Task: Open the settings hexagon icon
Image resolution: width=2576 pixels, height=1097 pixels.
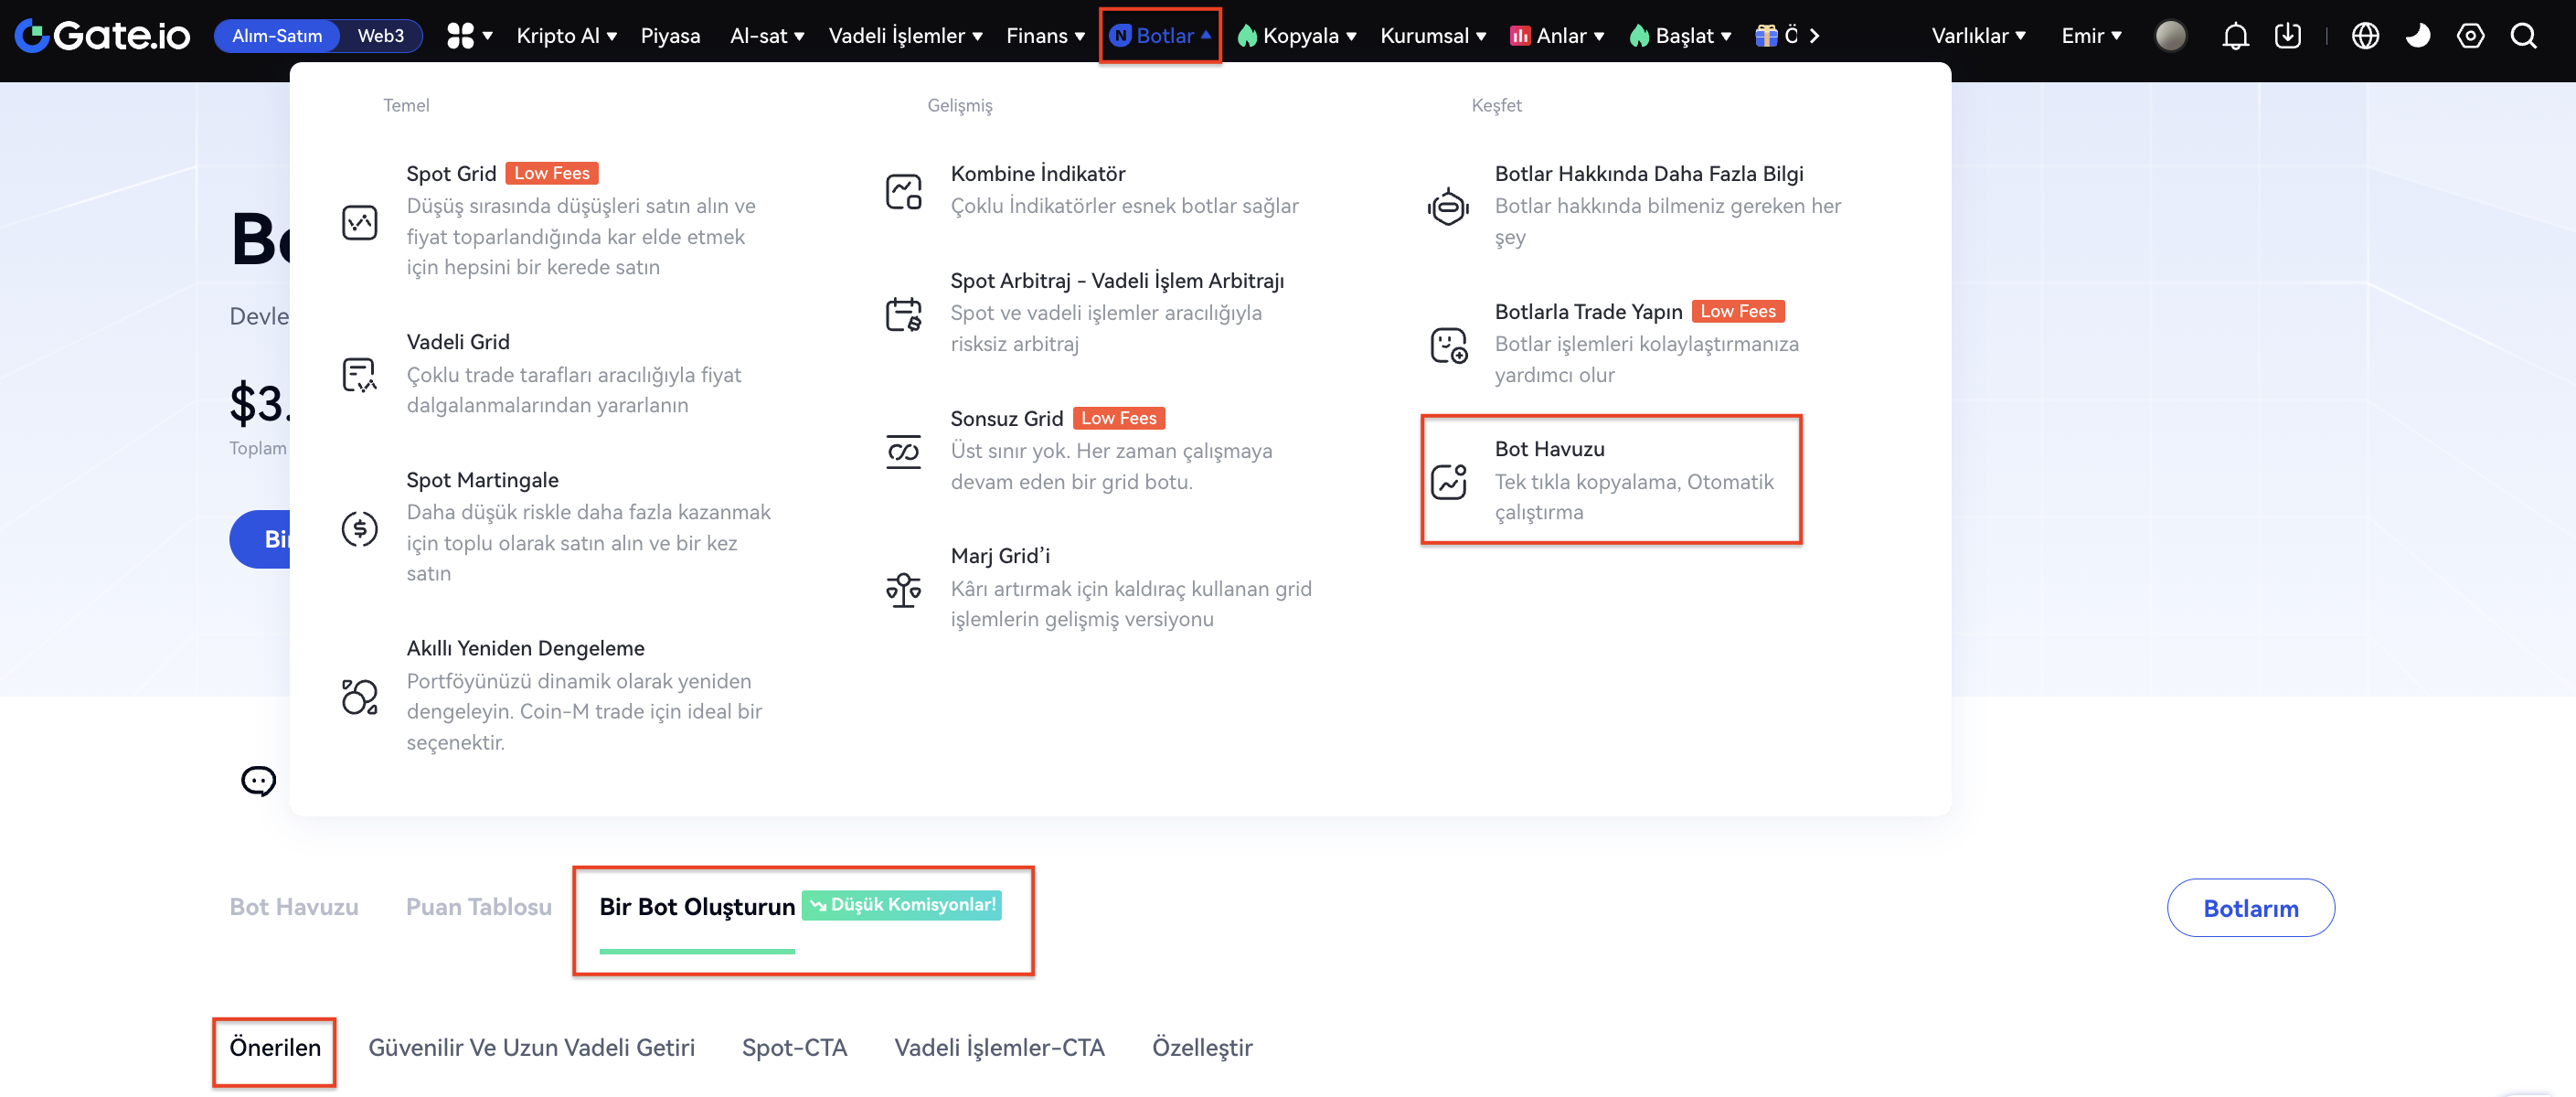Action: (2470, 36)
